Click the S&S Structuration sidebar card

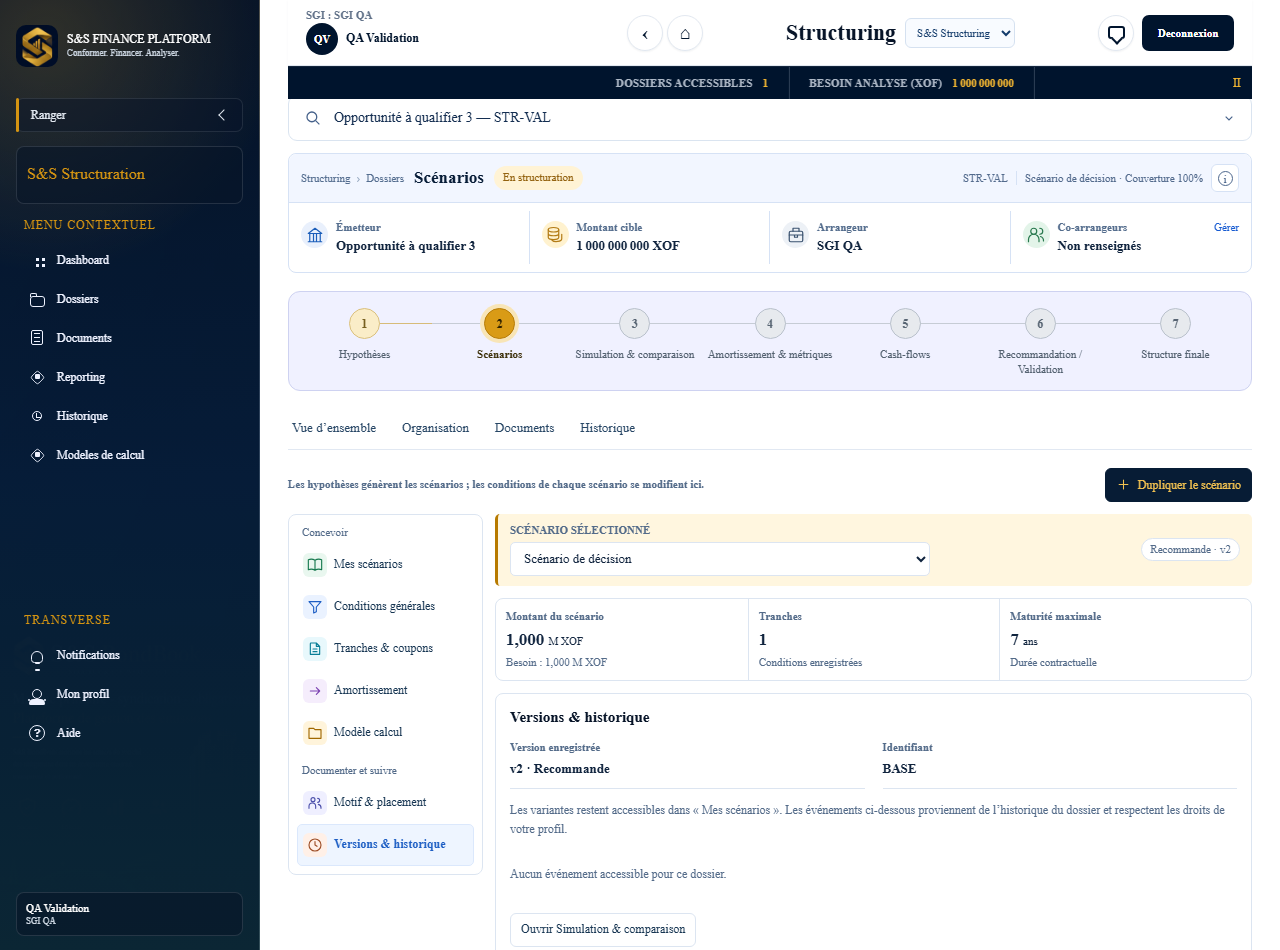click(129, 175)
